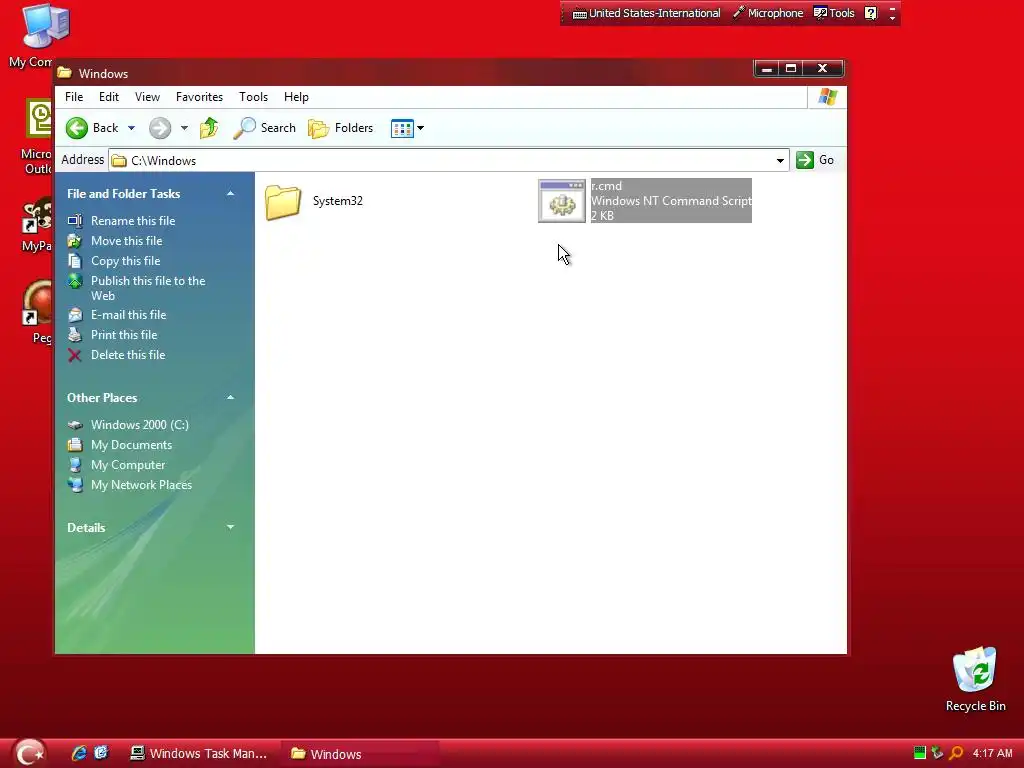Click Publish this file to the Web
This screenshot has height=768, width=1024.
click(148, 288)
